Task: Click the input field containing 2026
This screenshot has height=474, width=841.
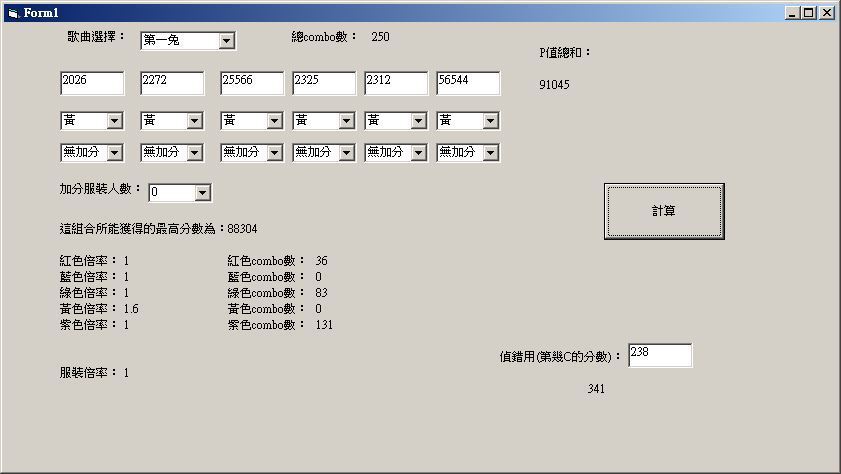Action: pos(92,83)
